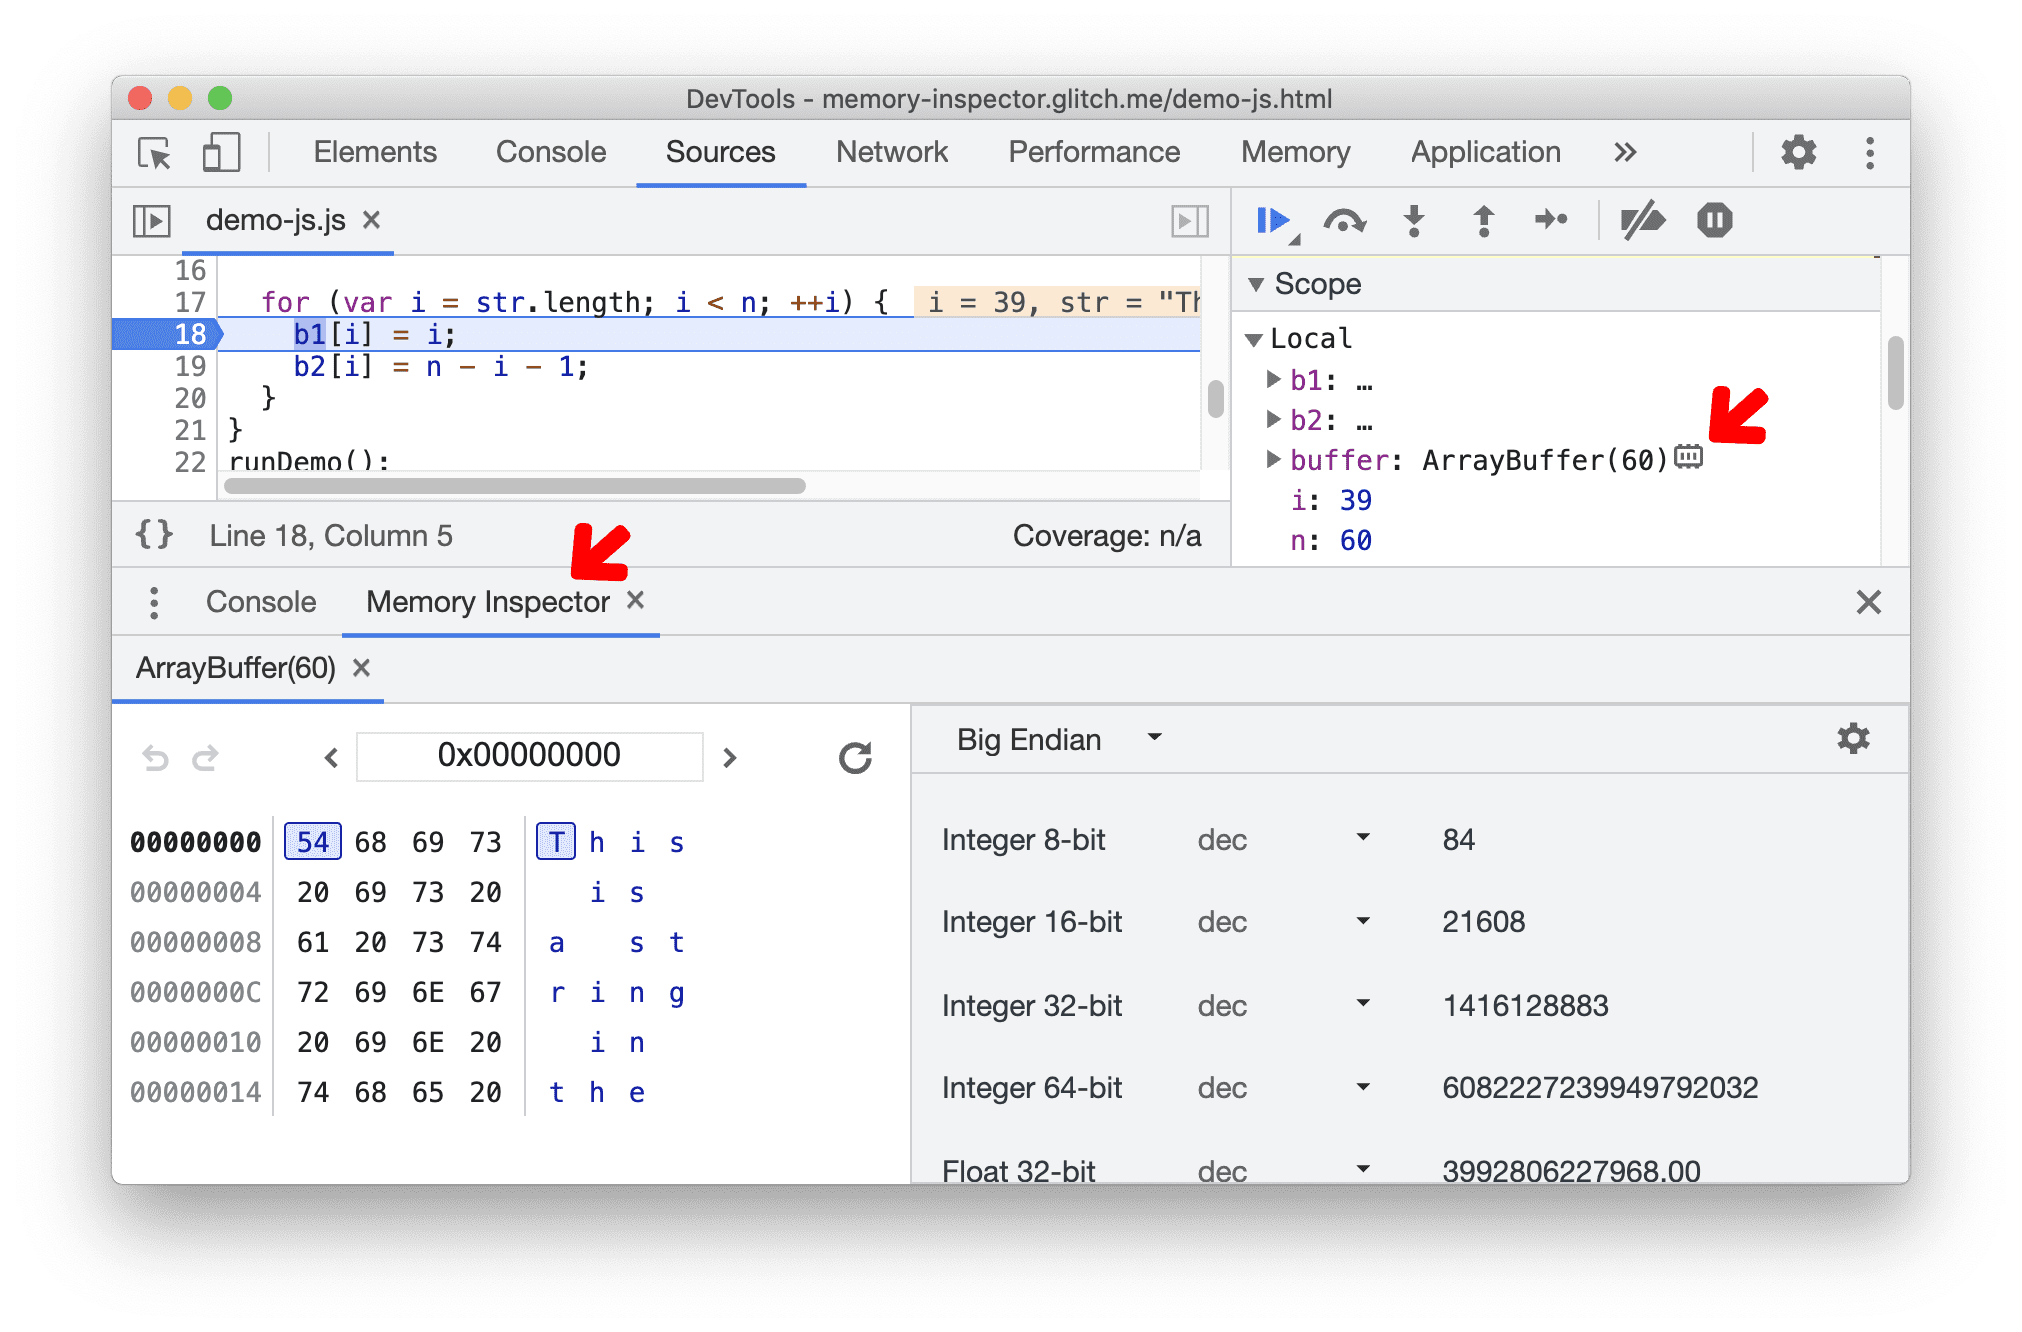Screen dimensions: 2022x1332
Task: Expand the buffer ArrayBuffer(60) entry
Action: coord(1274,456)
